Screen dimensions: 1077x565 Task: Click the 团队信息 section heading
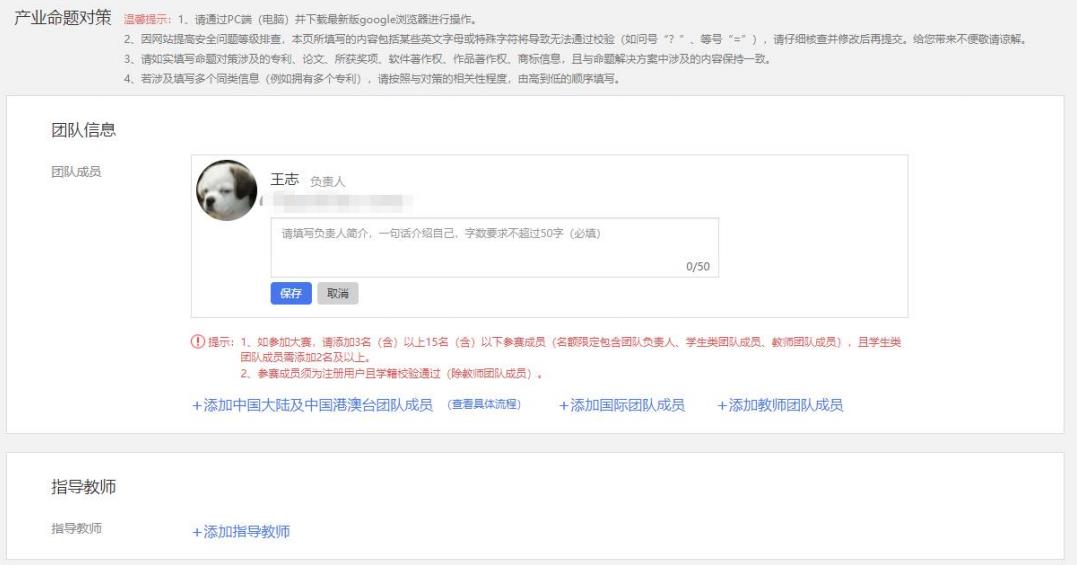pyautogui.click(x=83, y=129)
